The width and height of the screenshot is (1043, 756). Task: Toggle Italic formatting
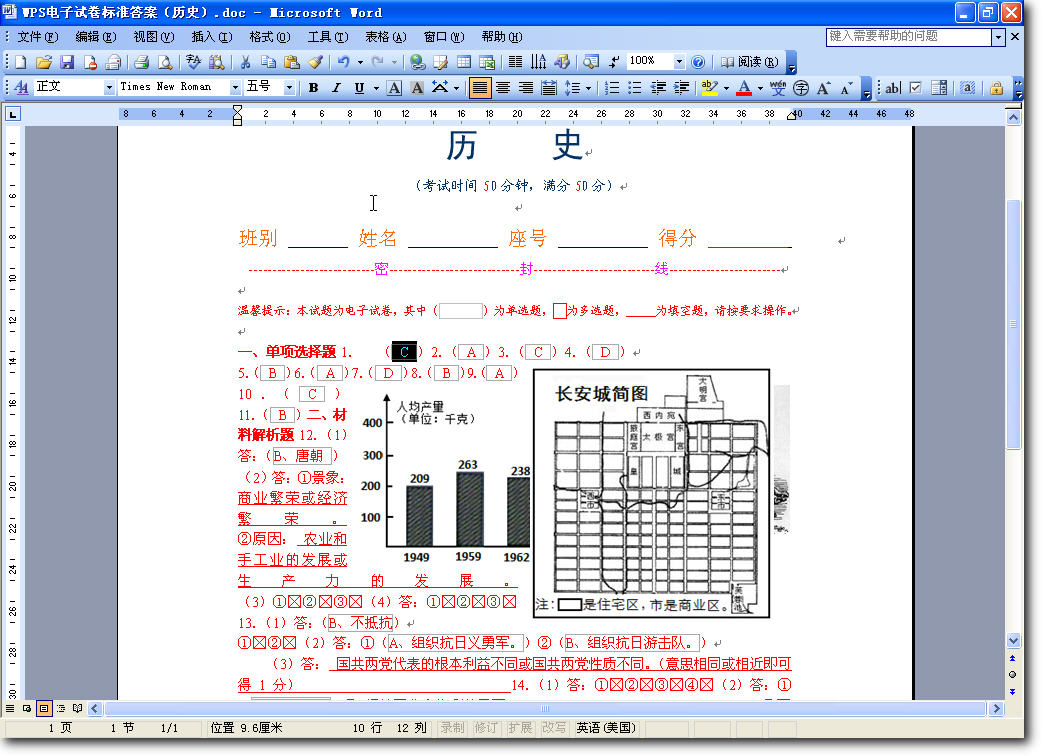tap(336, 88)
